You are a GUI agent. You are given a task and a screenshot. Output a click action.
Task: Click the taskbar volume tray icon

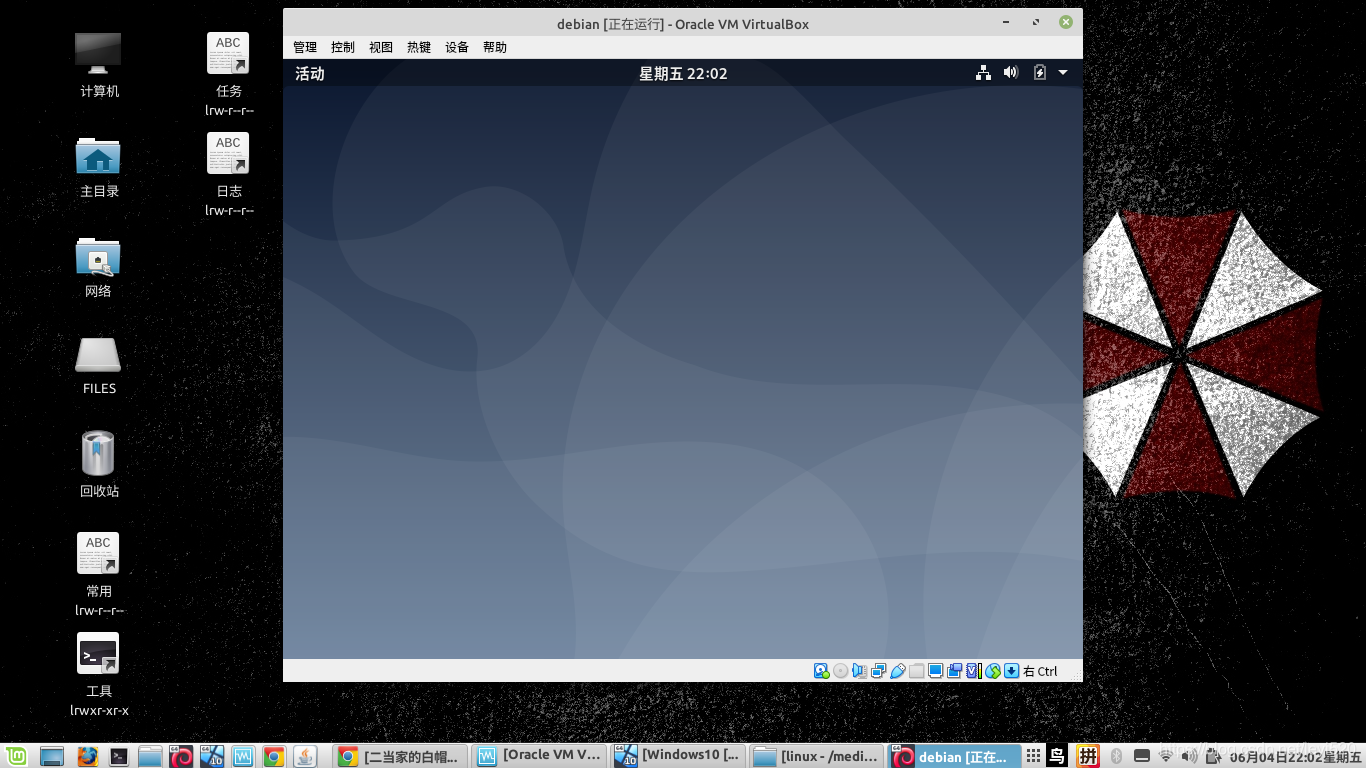1189,756
